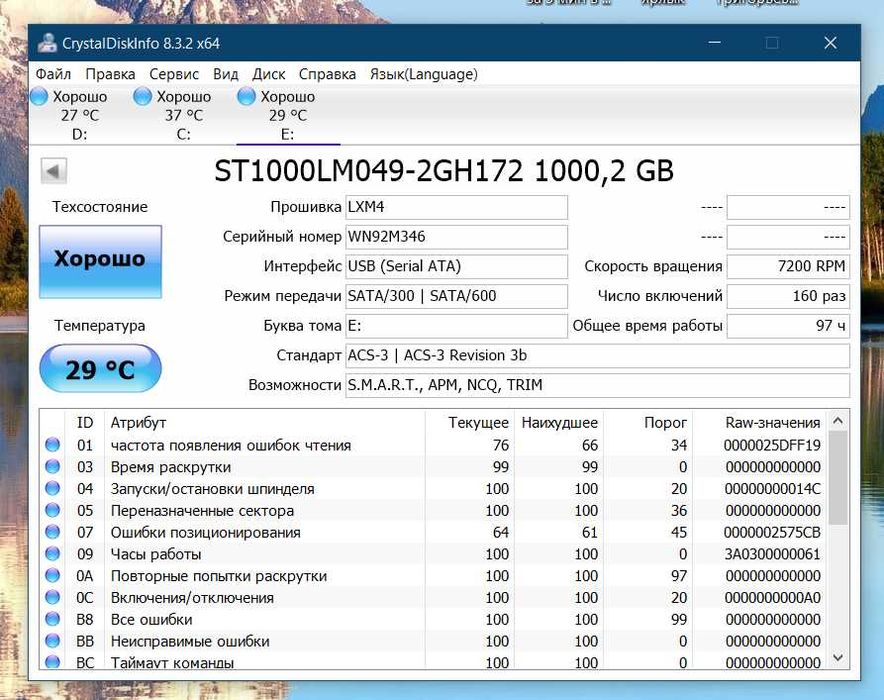Select row Переназначенные сектора
884x700 pixels.
pos(434,511)
